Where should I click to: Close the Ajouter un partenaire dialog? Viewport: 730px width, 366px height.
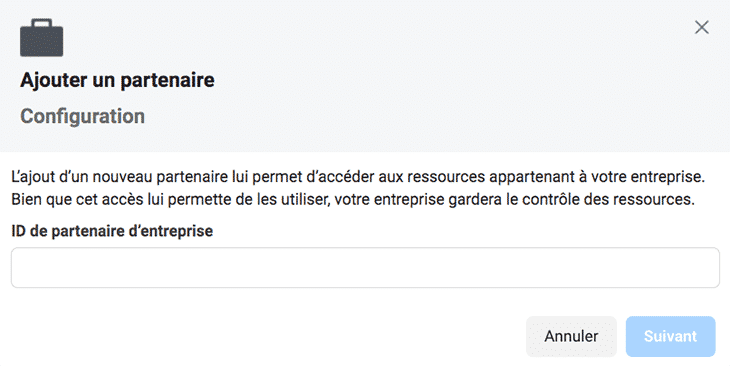[x=702, y=27]
